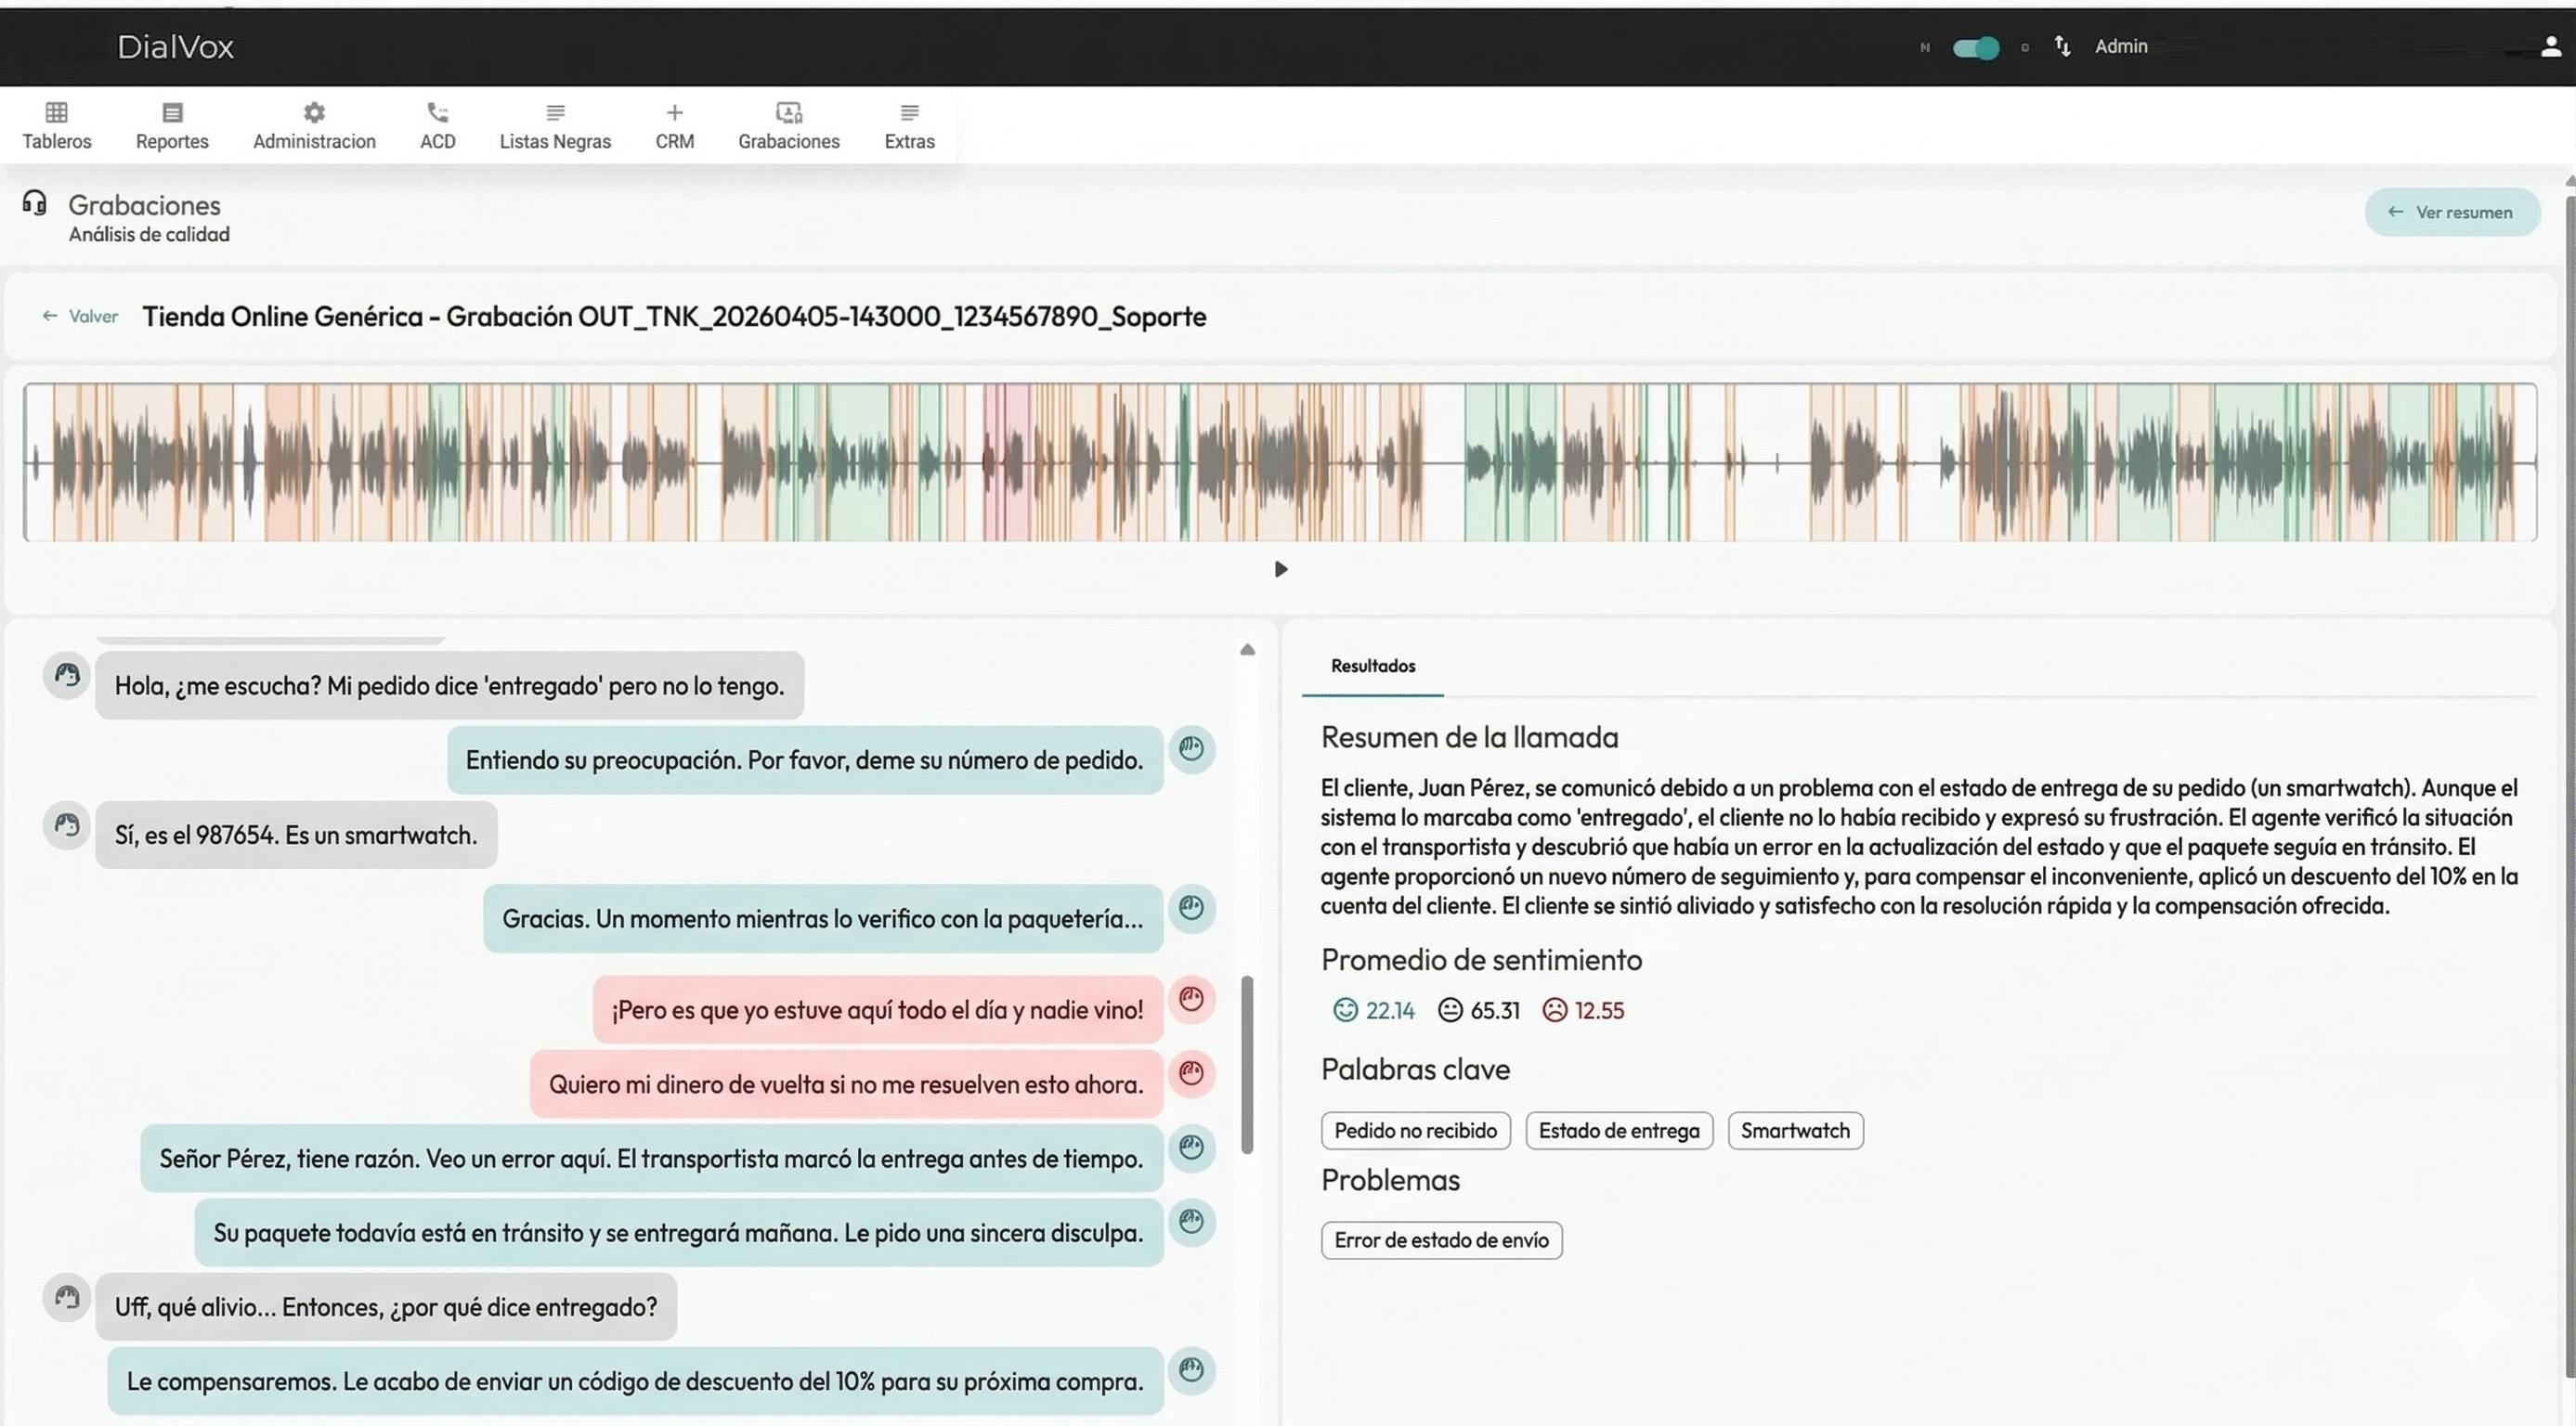Click the headphones icon beside Grabaciones heading

tap(33, 204)
